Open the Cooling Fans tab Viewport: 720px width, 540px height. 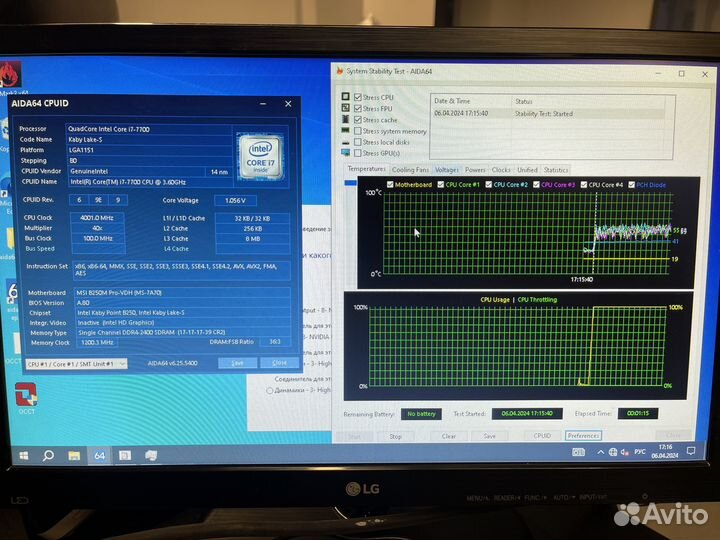(410, 169)
